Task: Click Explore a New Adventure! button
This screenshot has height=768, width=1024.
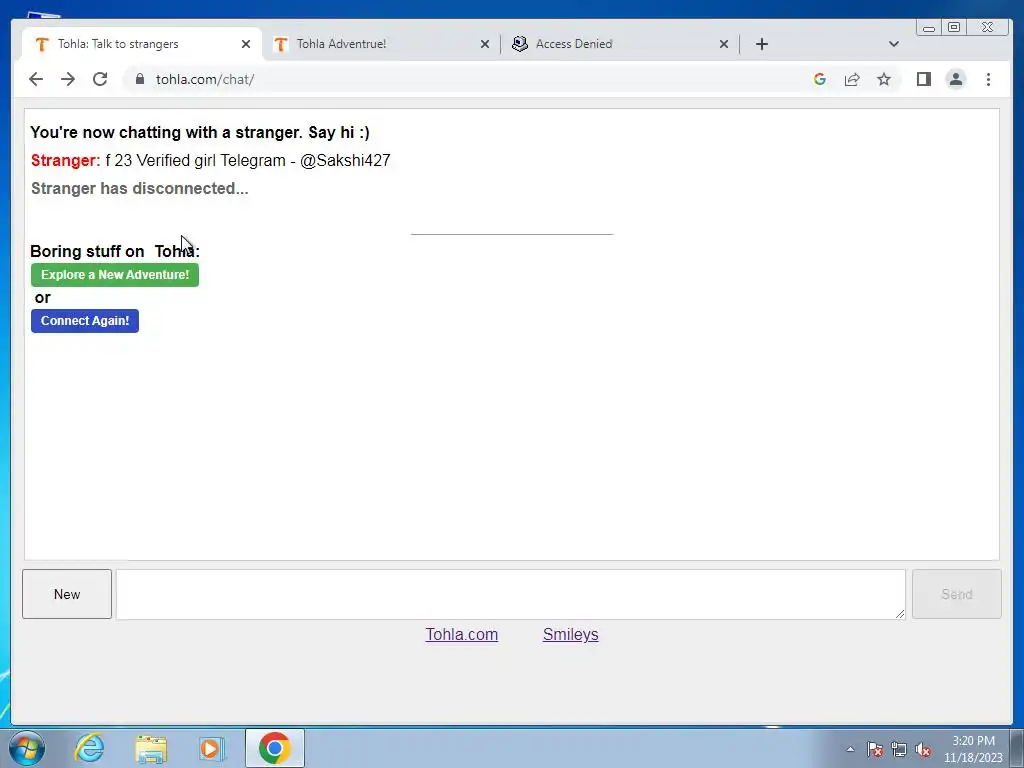Action: [115, 275]
